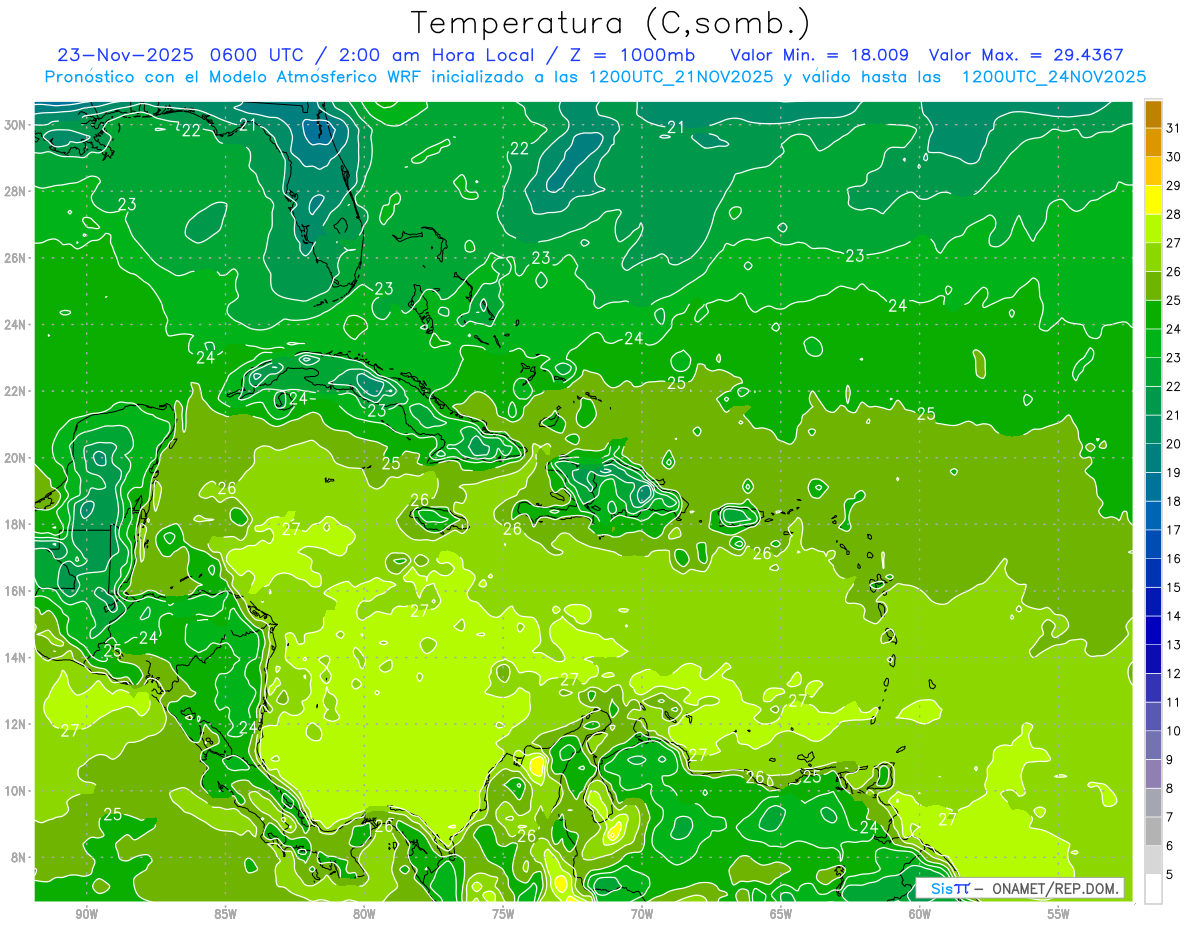Select the '19' label on the color scale
Image resolution: width=1200 pixels, height=927 pixels.
pos(1173,473)
